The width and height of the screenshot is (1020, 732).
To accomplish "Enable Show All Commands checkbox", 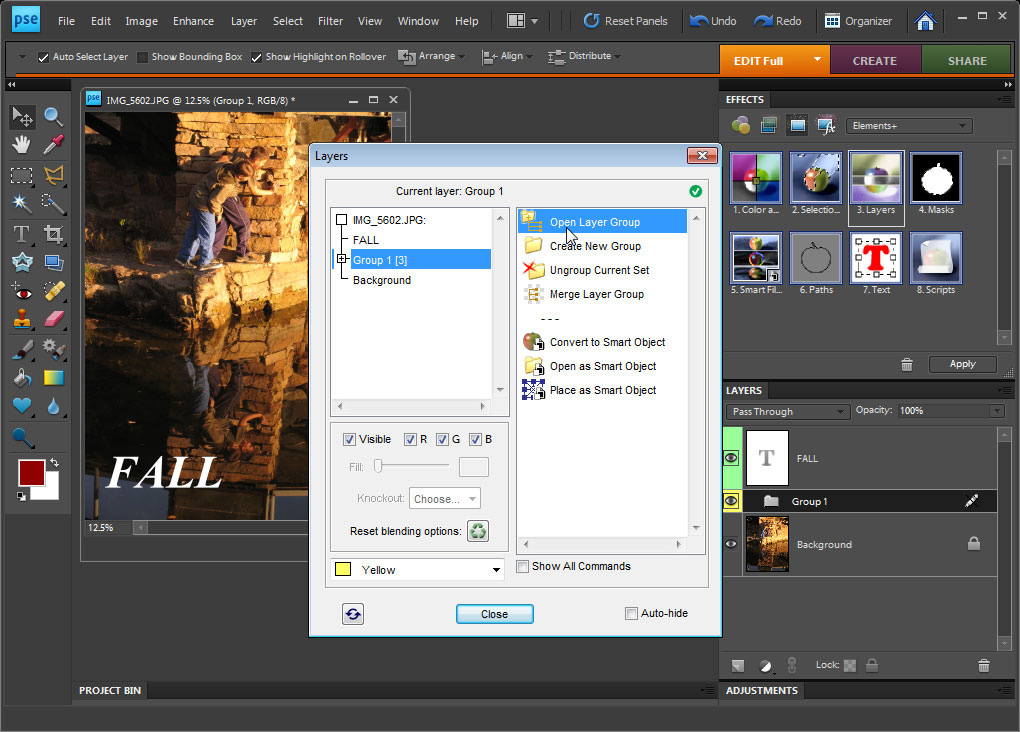I will click(x=523, y=567).
